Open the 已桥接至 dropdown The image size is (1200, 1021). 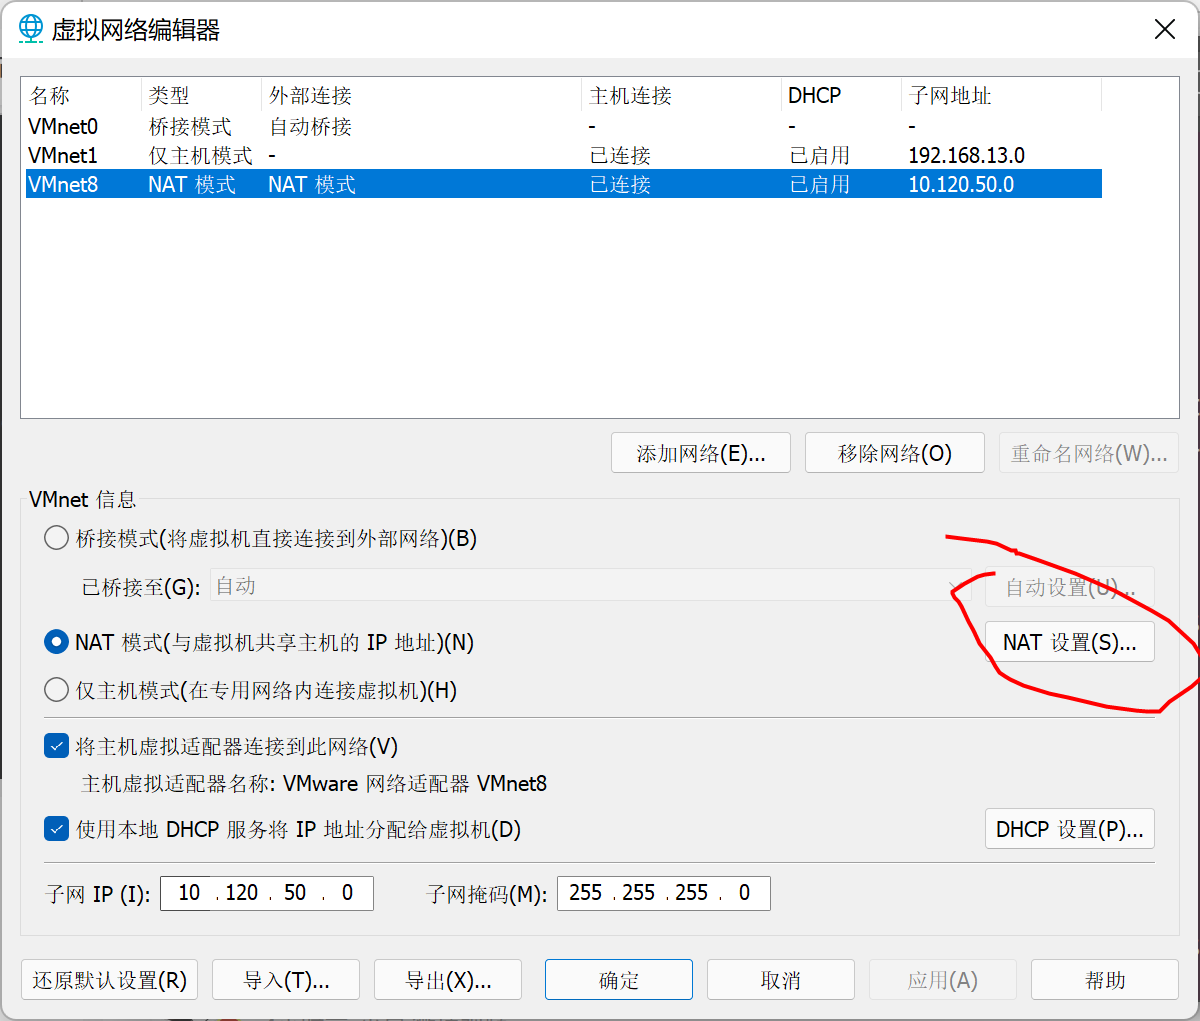click(x=590, y=586)
